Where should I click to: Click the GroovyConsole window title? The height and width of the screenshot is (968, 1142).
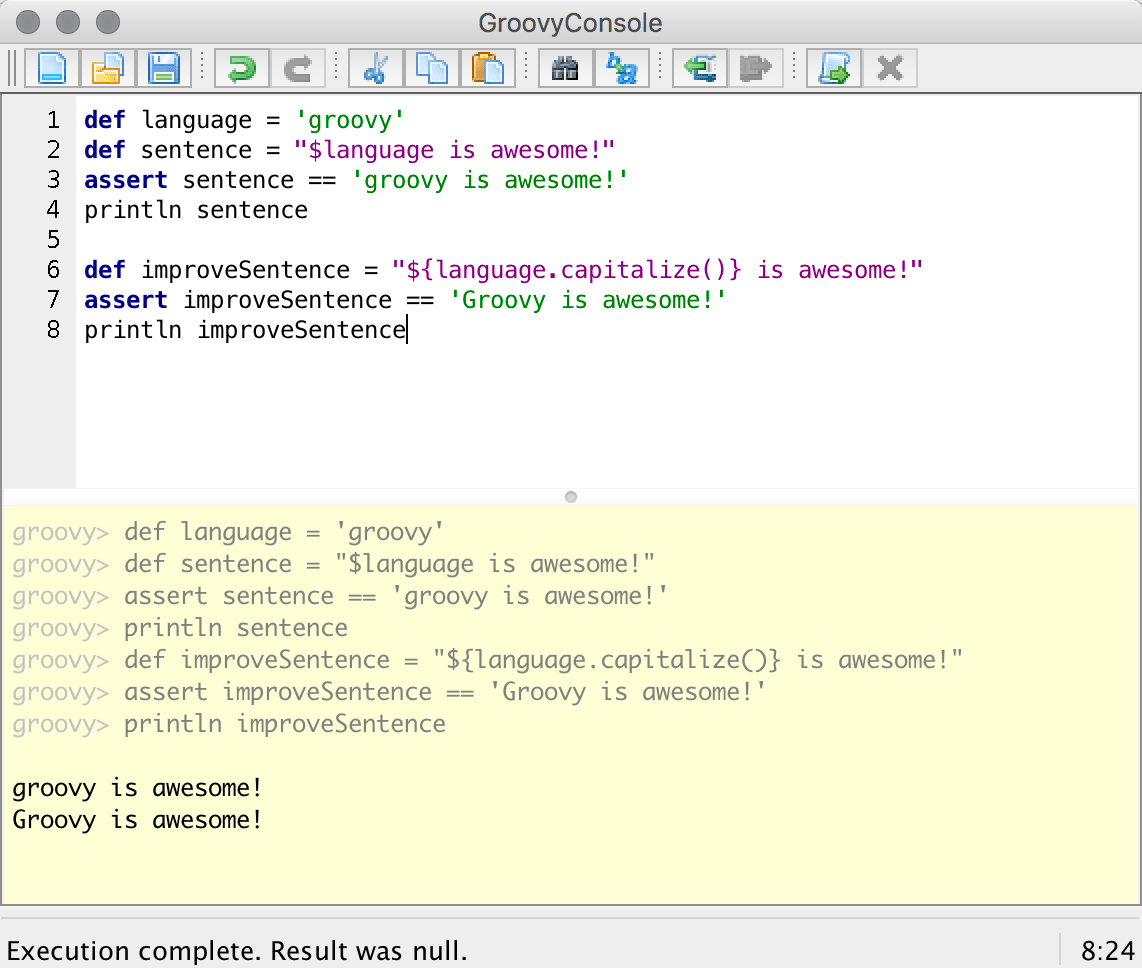click(570, 23)
